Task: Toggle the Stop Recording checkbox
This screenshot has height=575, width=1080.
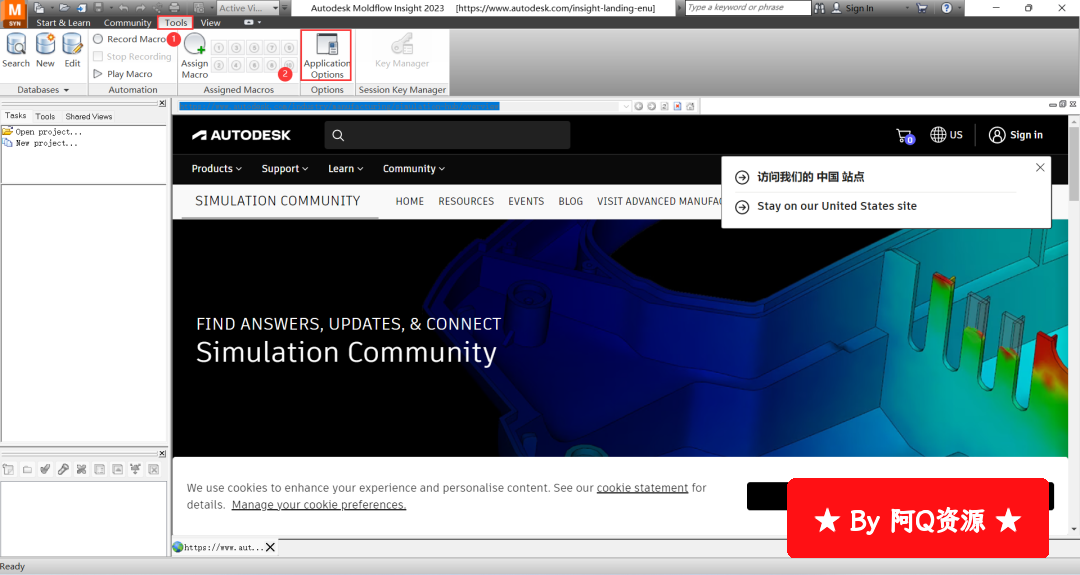Action: [x=98, y=56]
